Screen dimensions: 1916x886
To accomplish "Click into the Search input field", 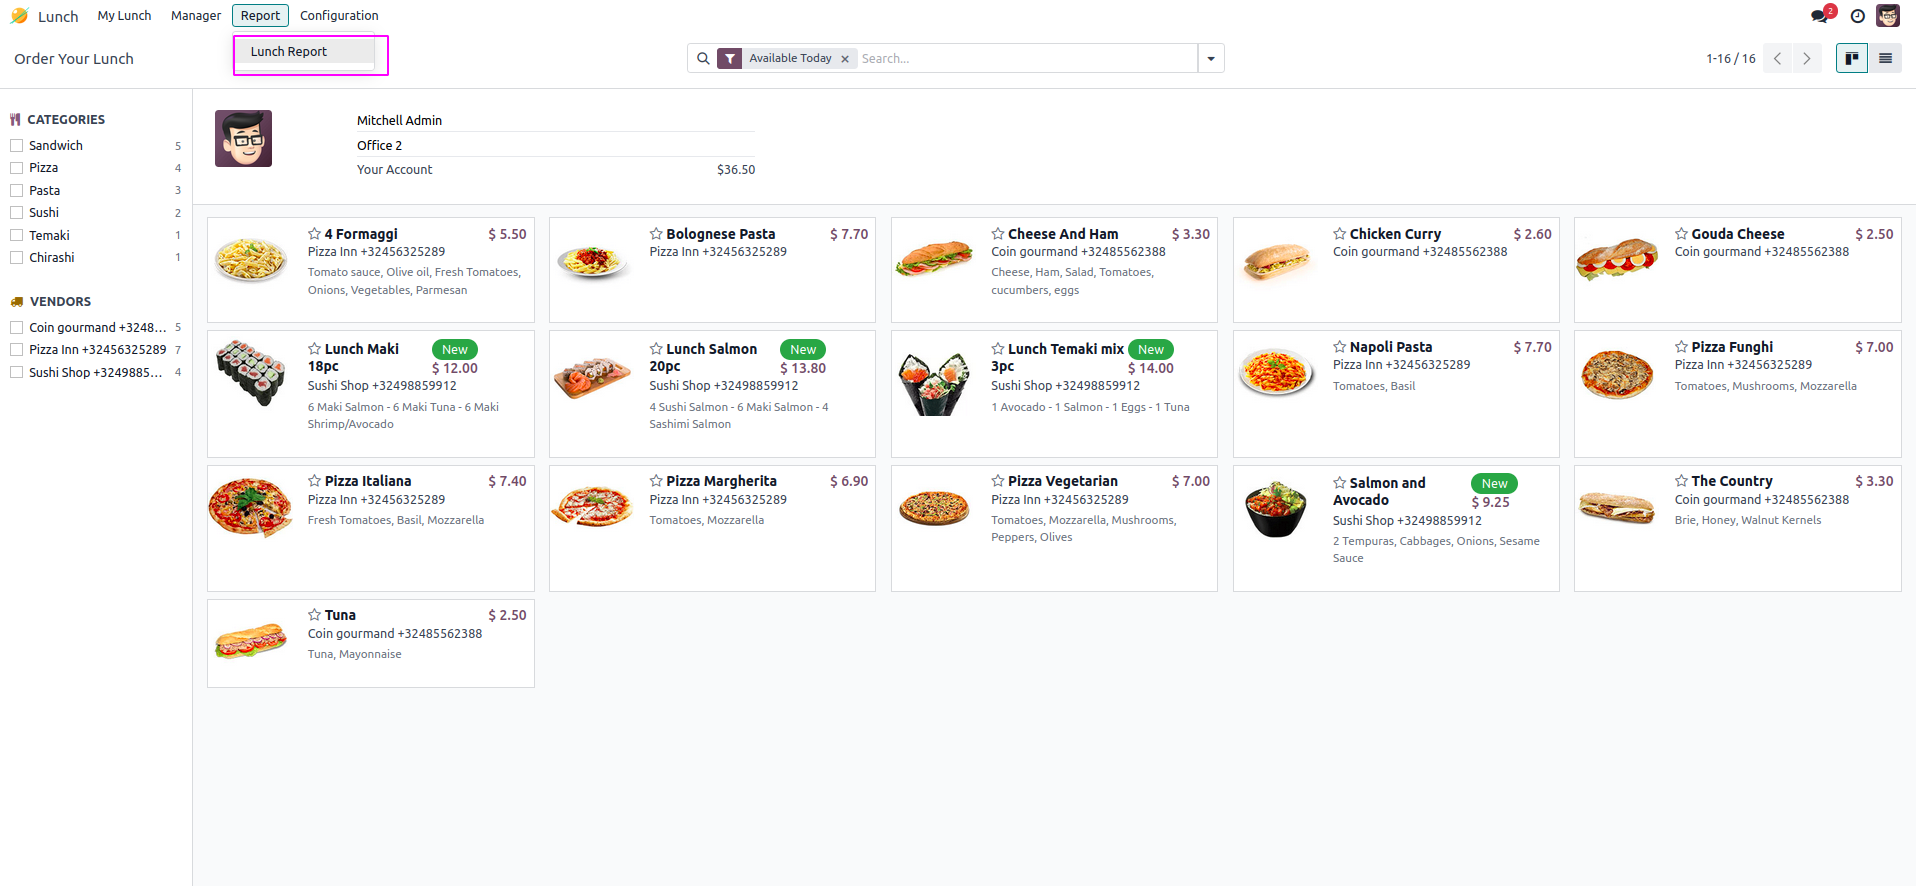I will pyautogui.click(x=1025, y=58).
